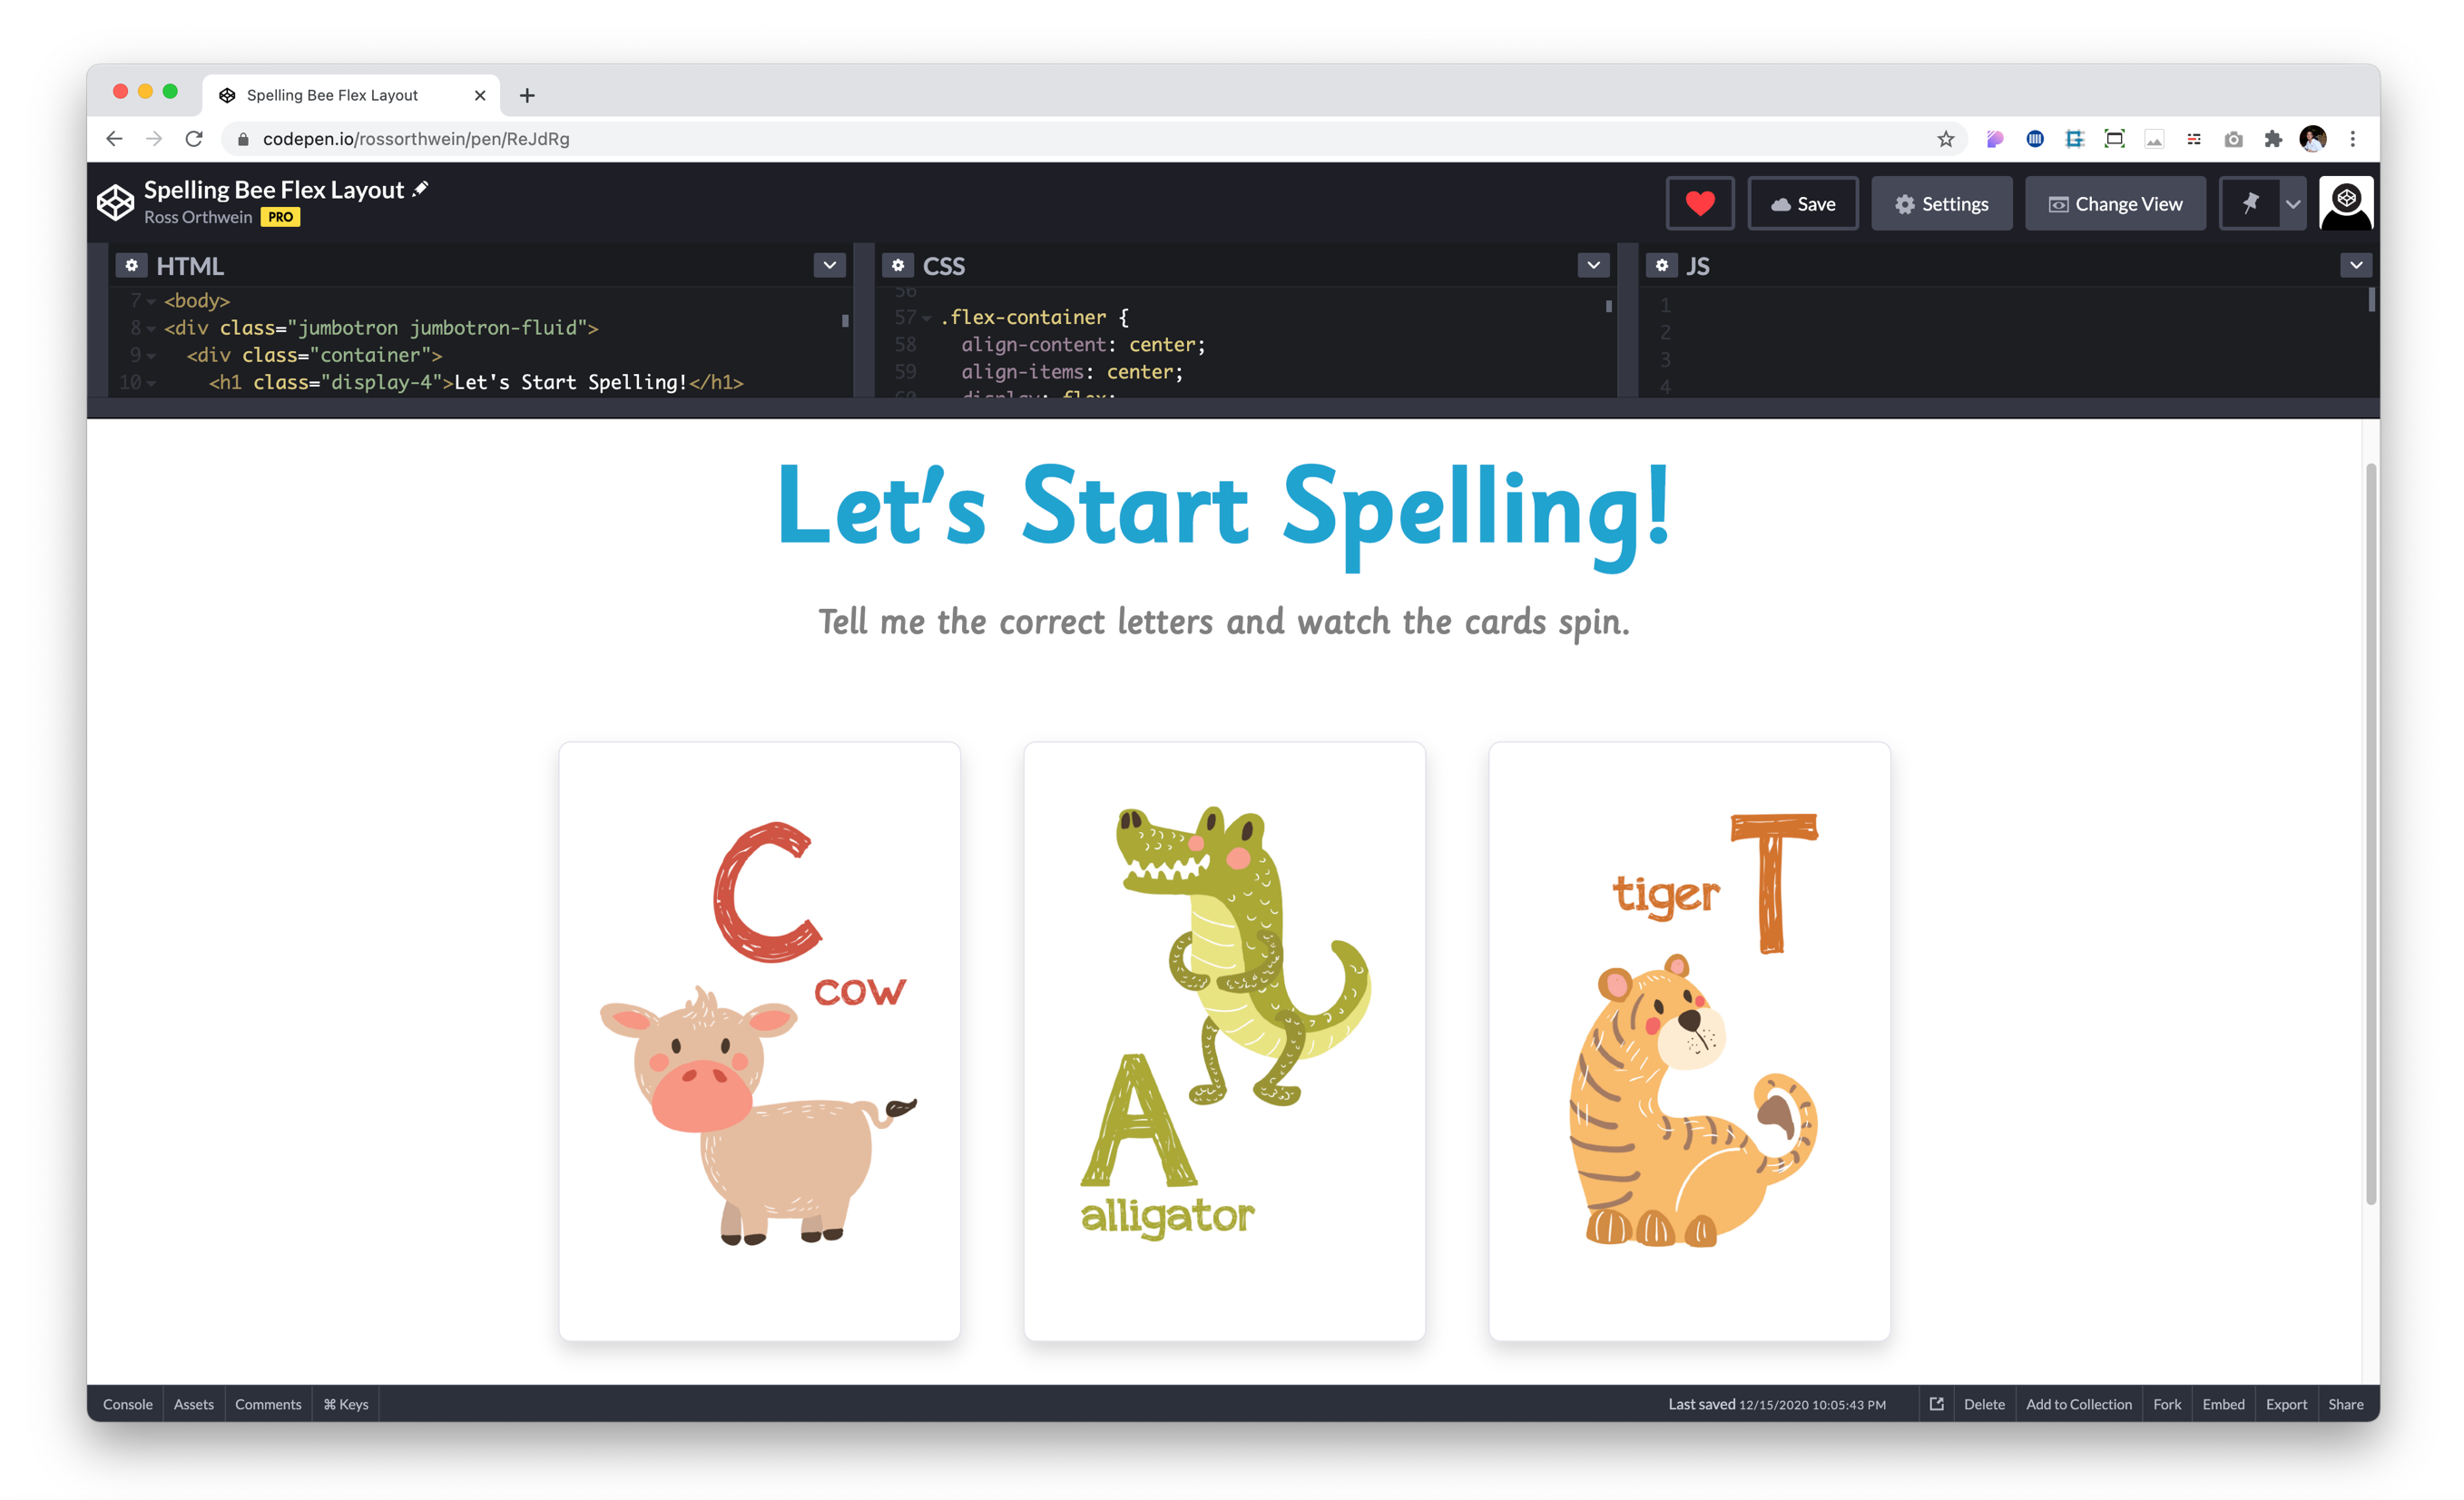Click Export in footer
The image size is (2464, 1500).
click(2286, 1404)
